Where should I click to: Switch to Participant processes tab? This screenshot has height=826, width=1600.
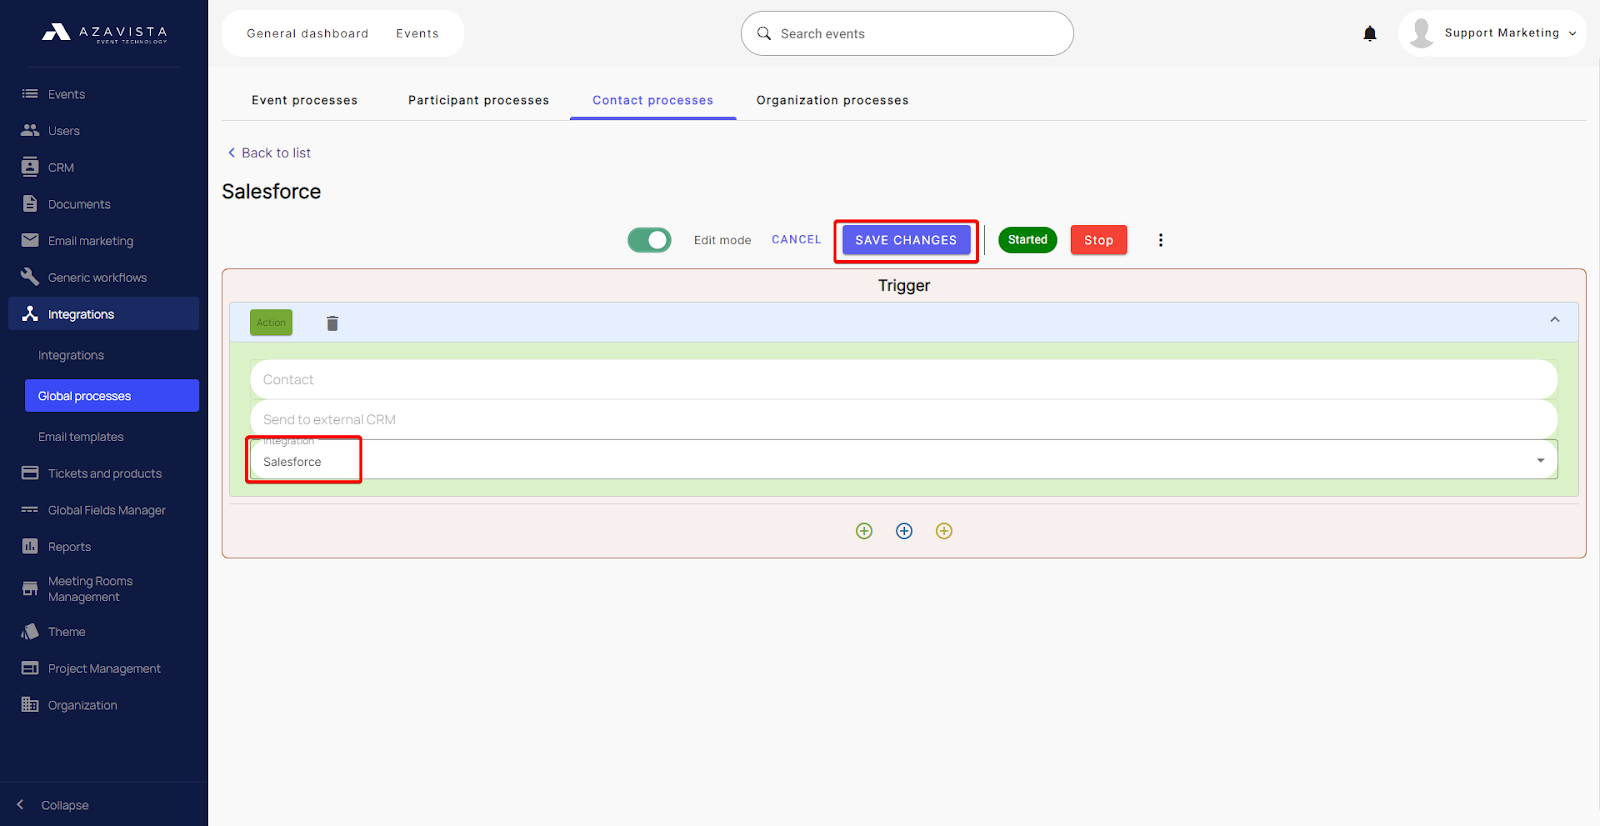478,100
